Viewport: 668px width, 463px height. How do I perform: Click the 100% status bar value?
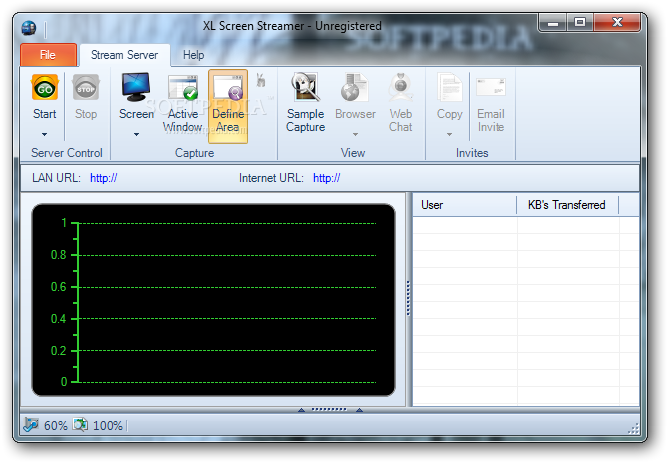point(108,426)
